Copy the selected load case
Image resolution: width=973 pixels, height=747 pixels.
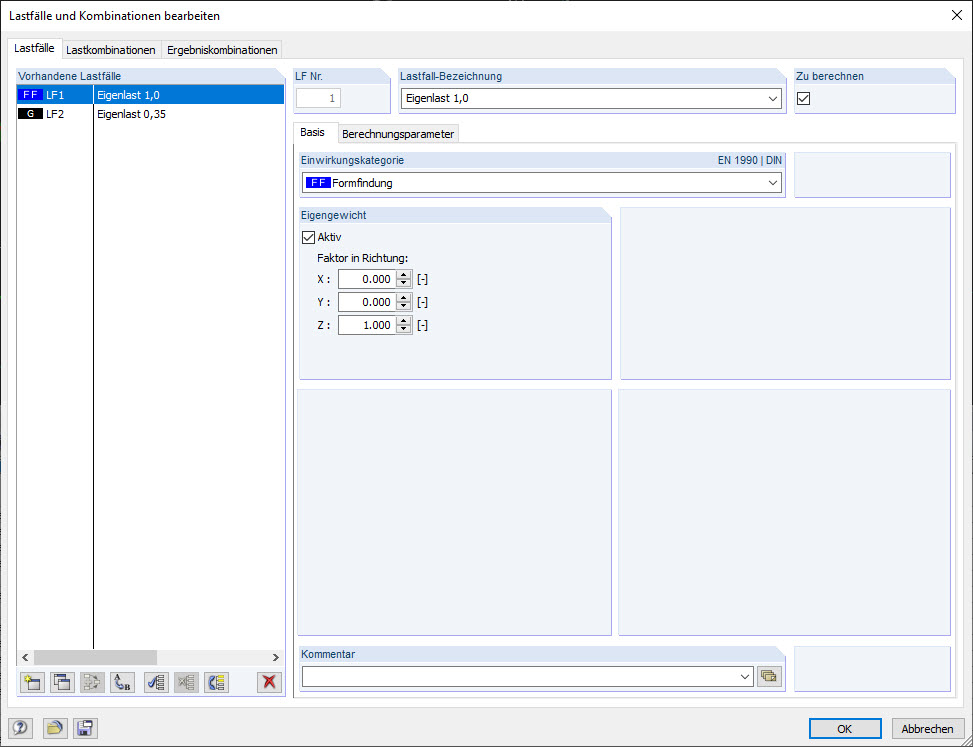coord(63,682)
